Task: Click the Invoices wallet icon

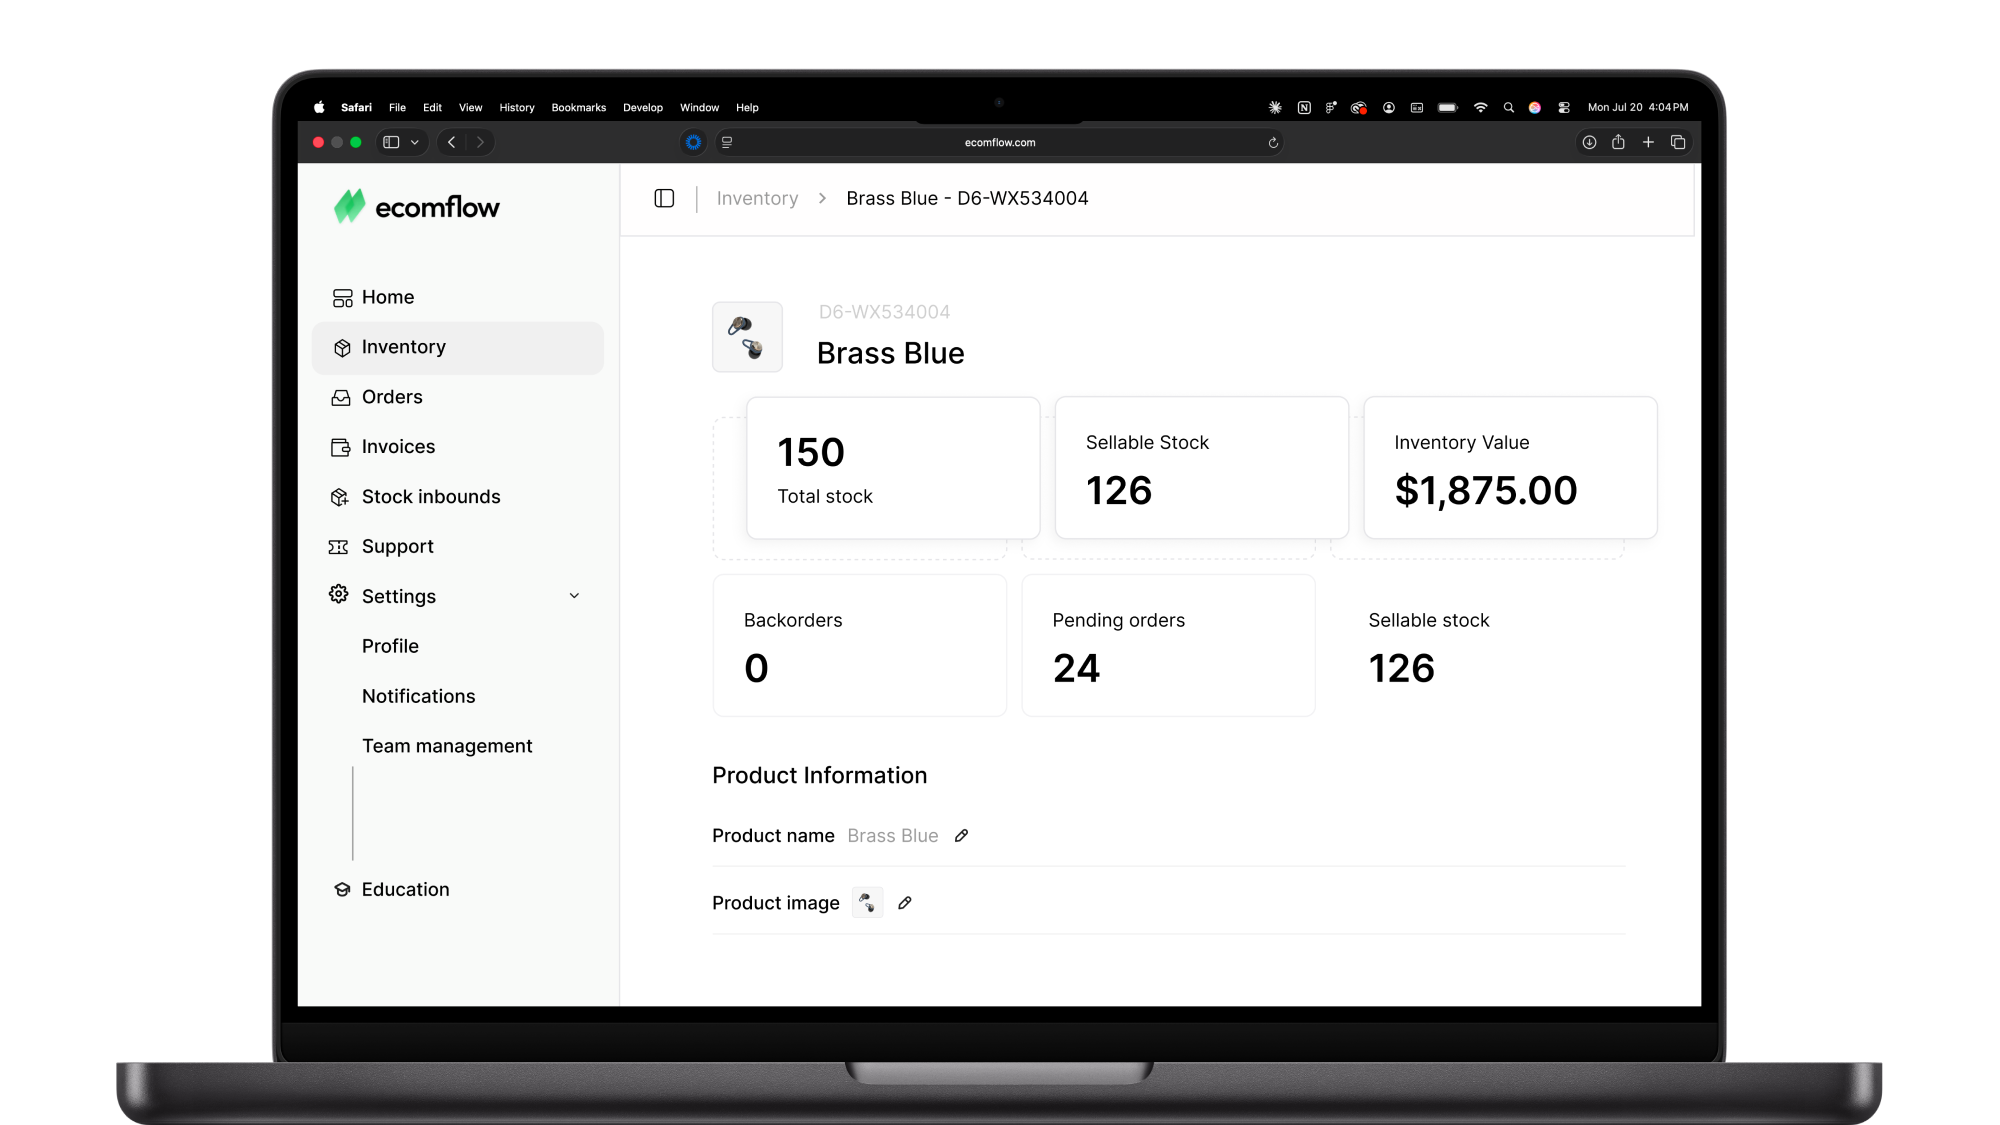Action: click(x=341, y=448)
